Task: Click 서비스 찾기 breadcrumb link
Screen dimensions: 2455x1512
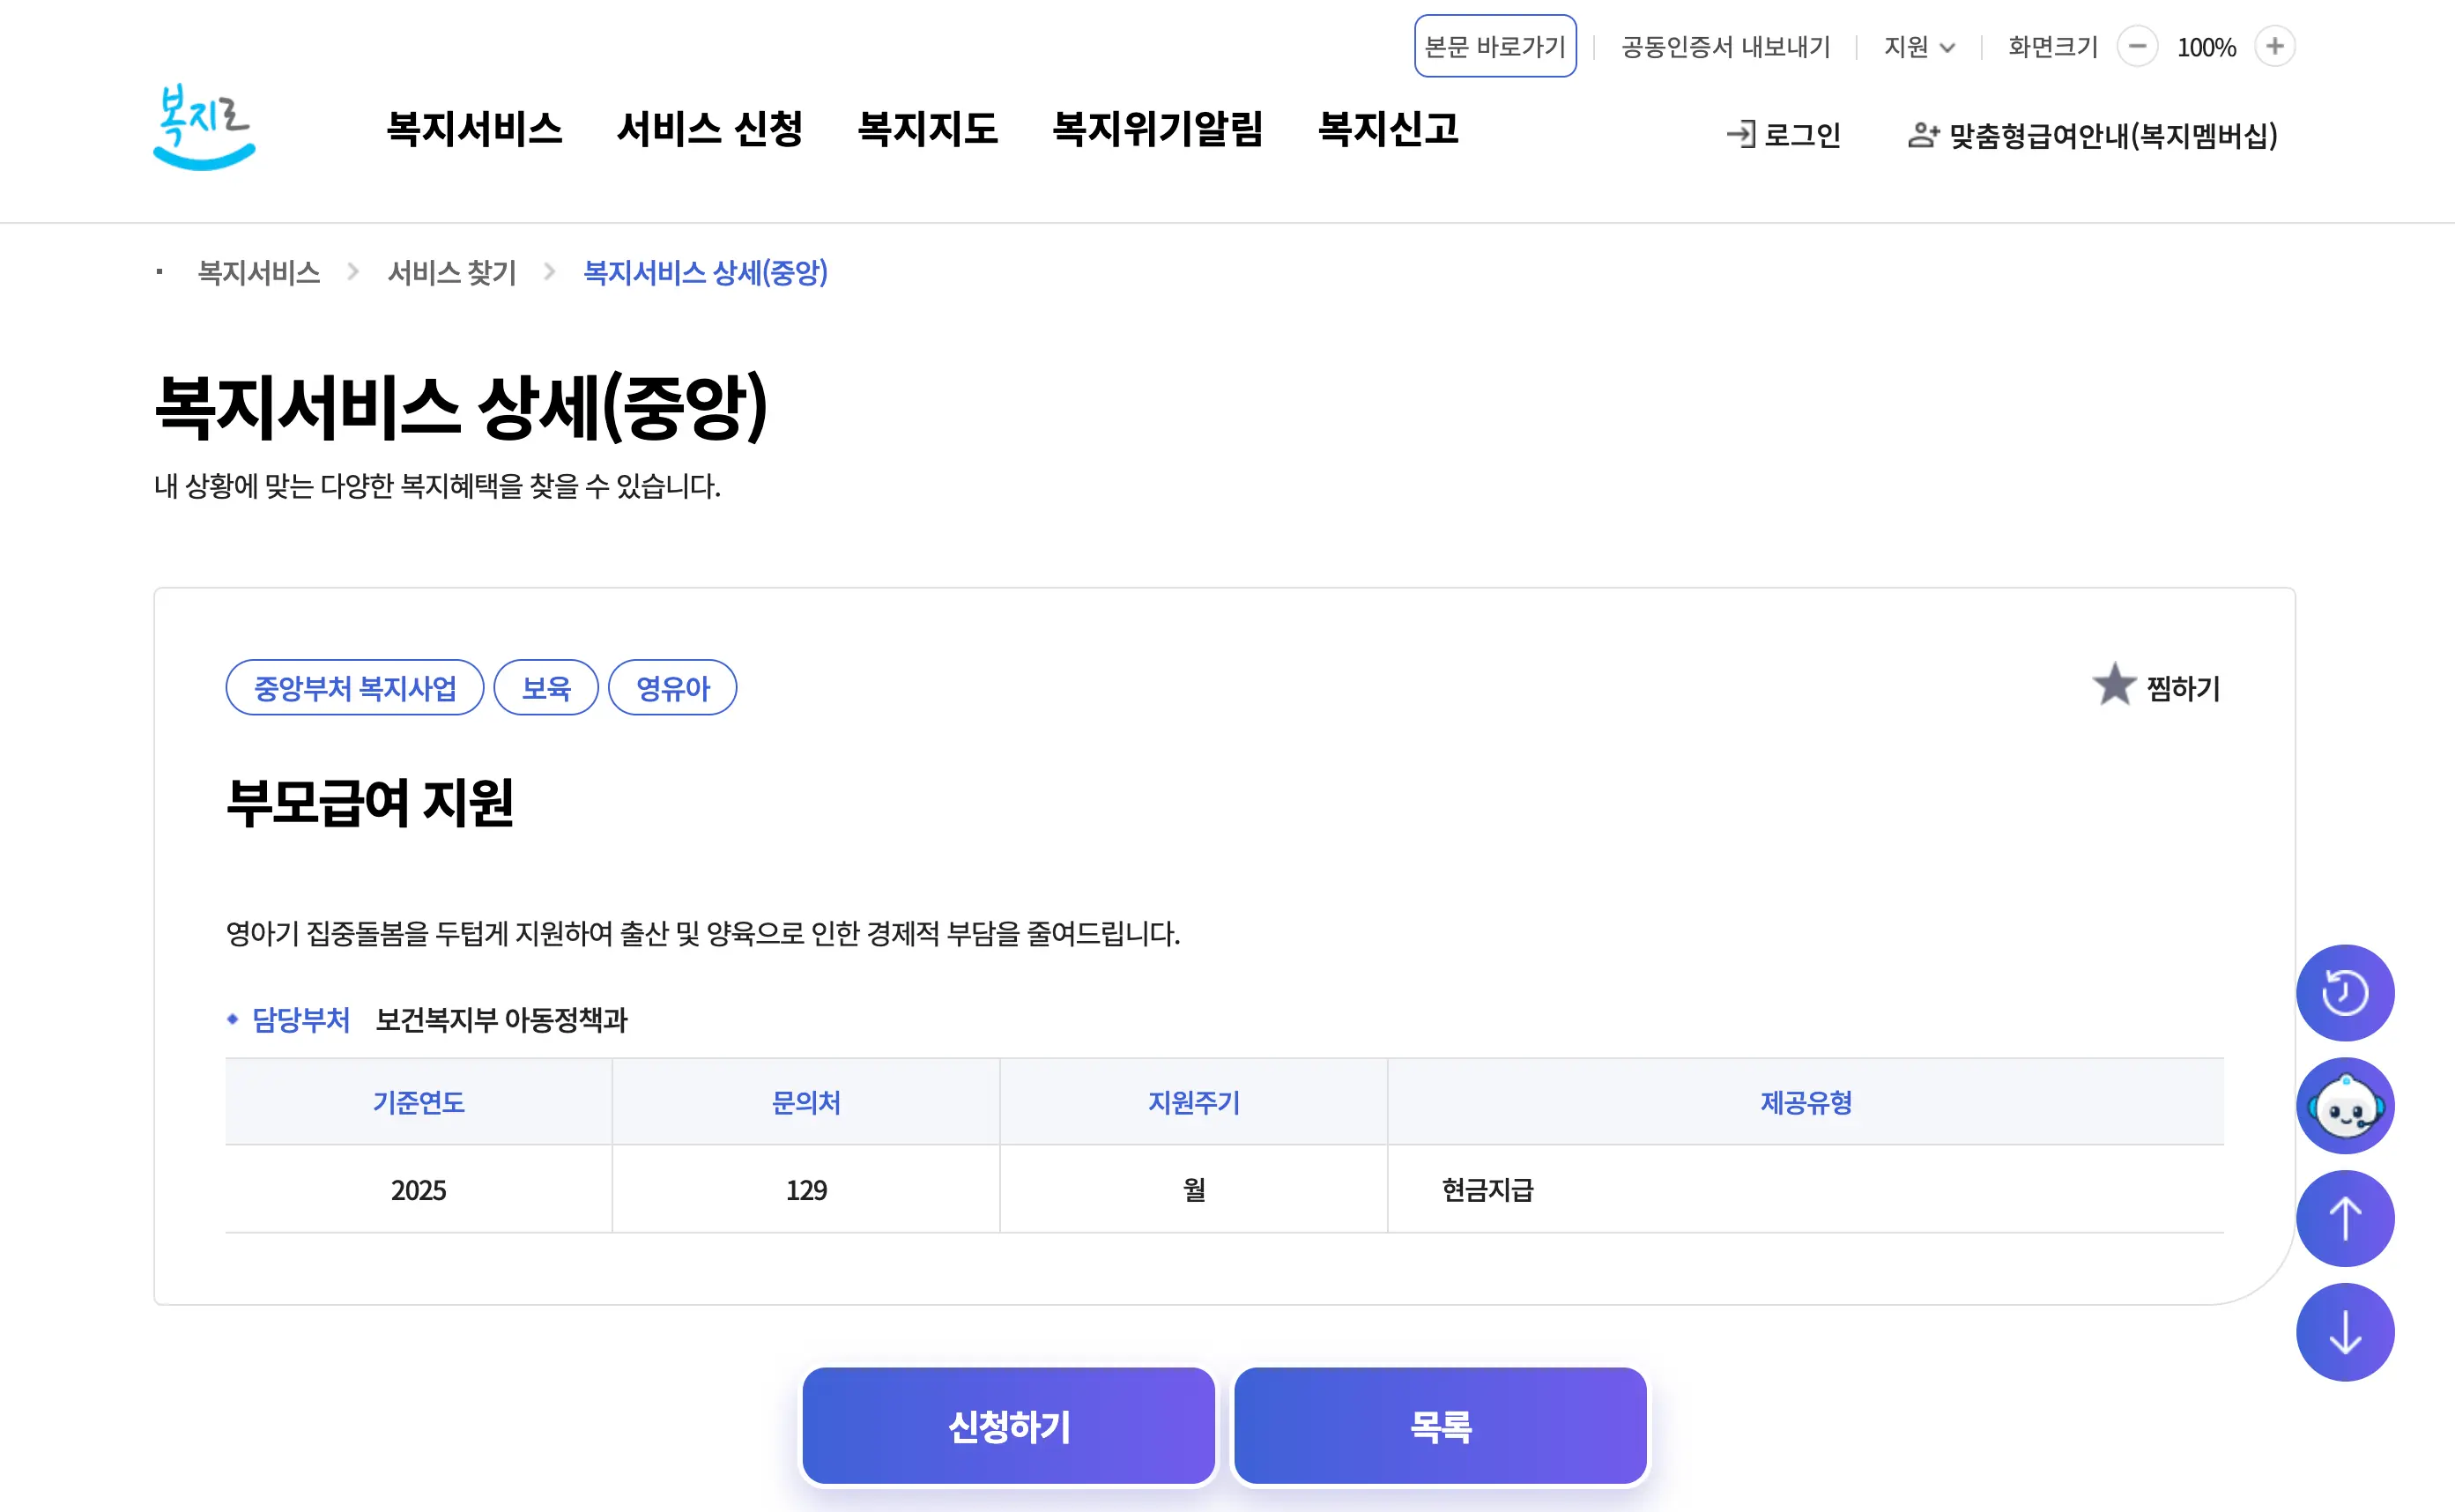Action: coord(452,272)
